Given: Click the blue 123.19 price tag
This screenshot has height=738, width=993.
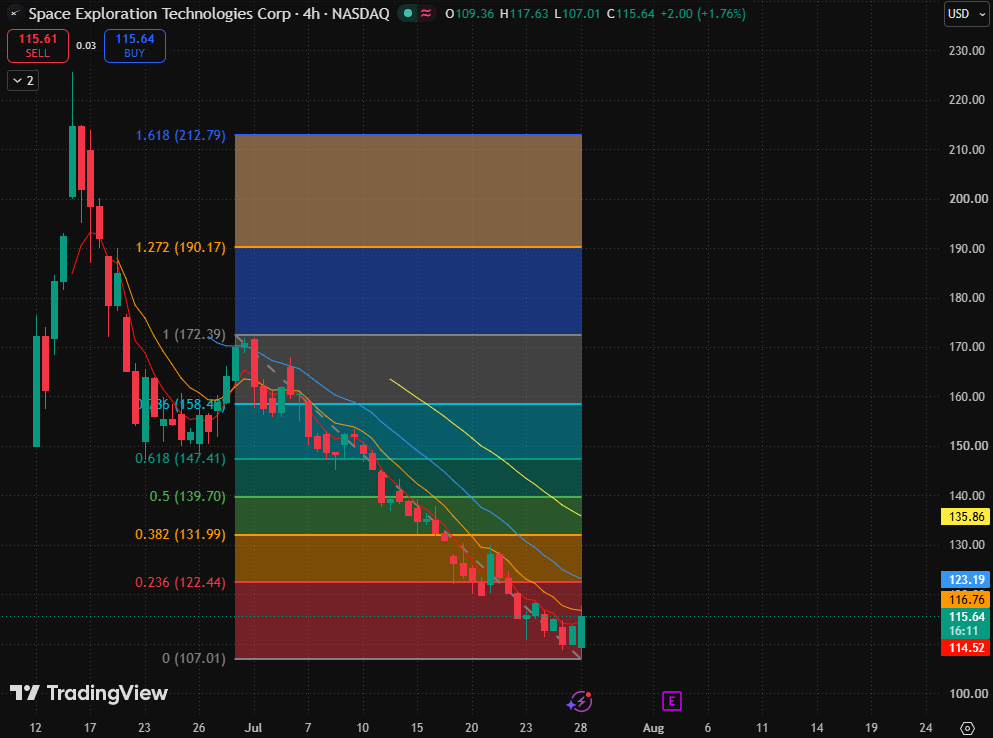Looking at the screenshot, I should [966, 579].
